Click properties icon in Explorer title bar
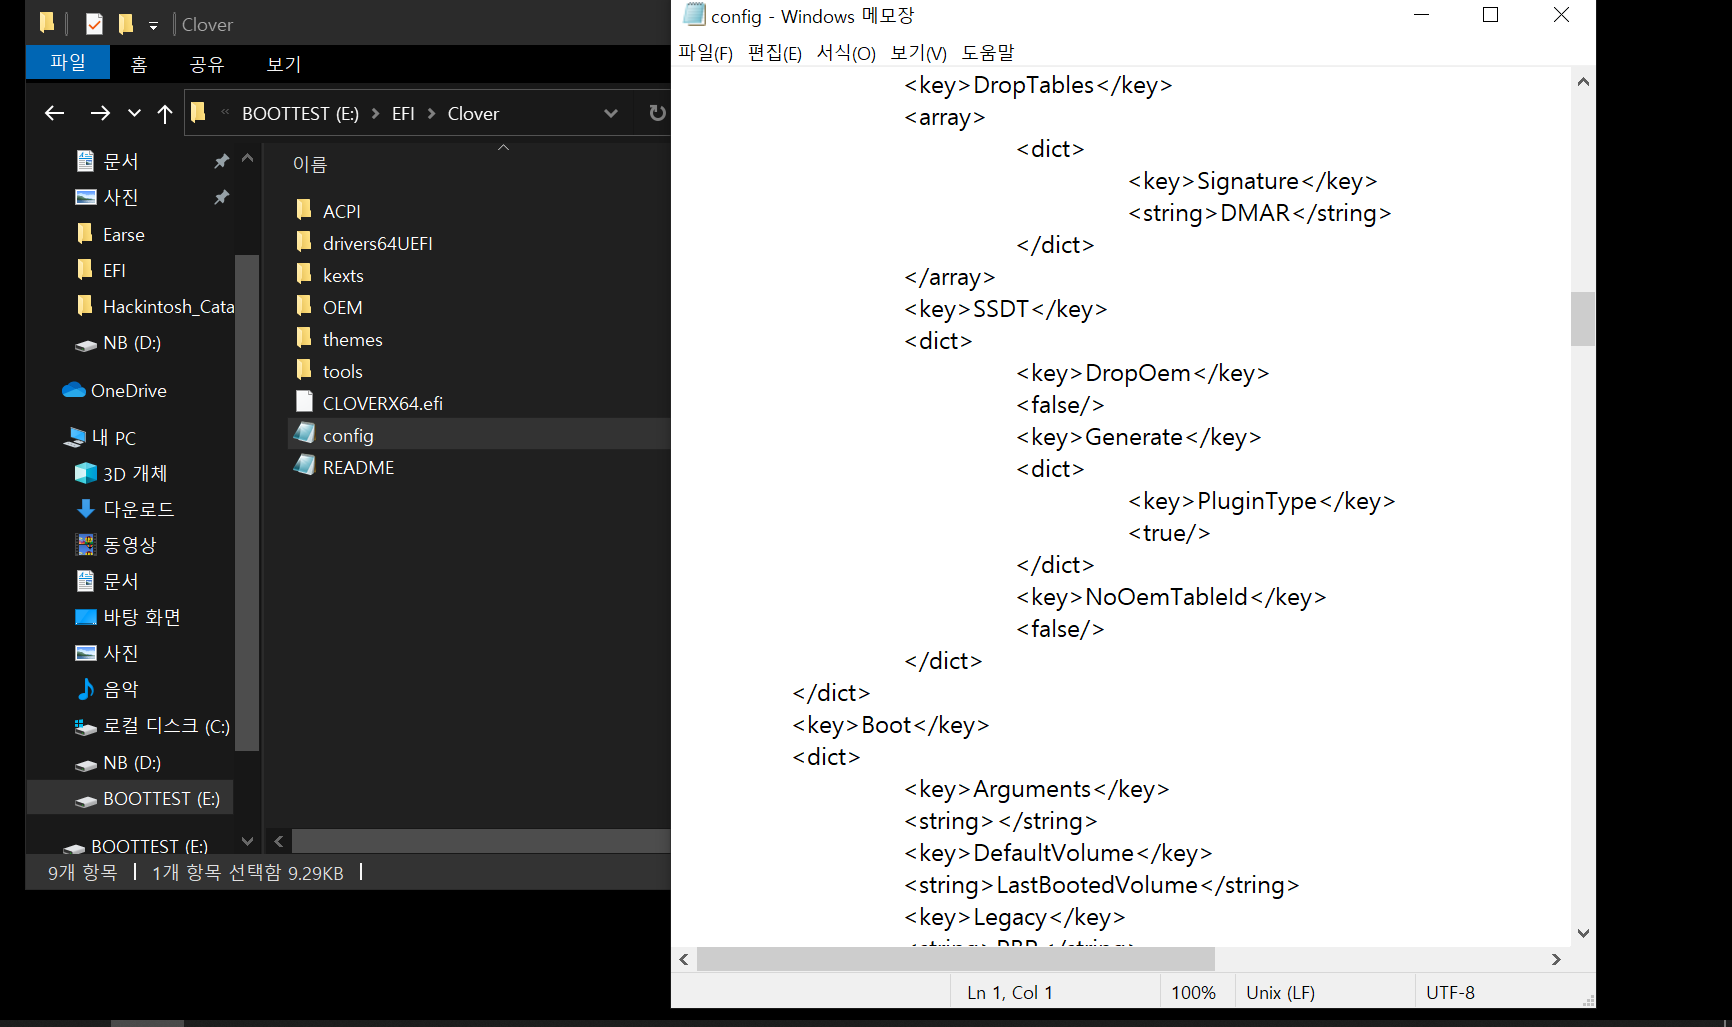 click(94, 24)
